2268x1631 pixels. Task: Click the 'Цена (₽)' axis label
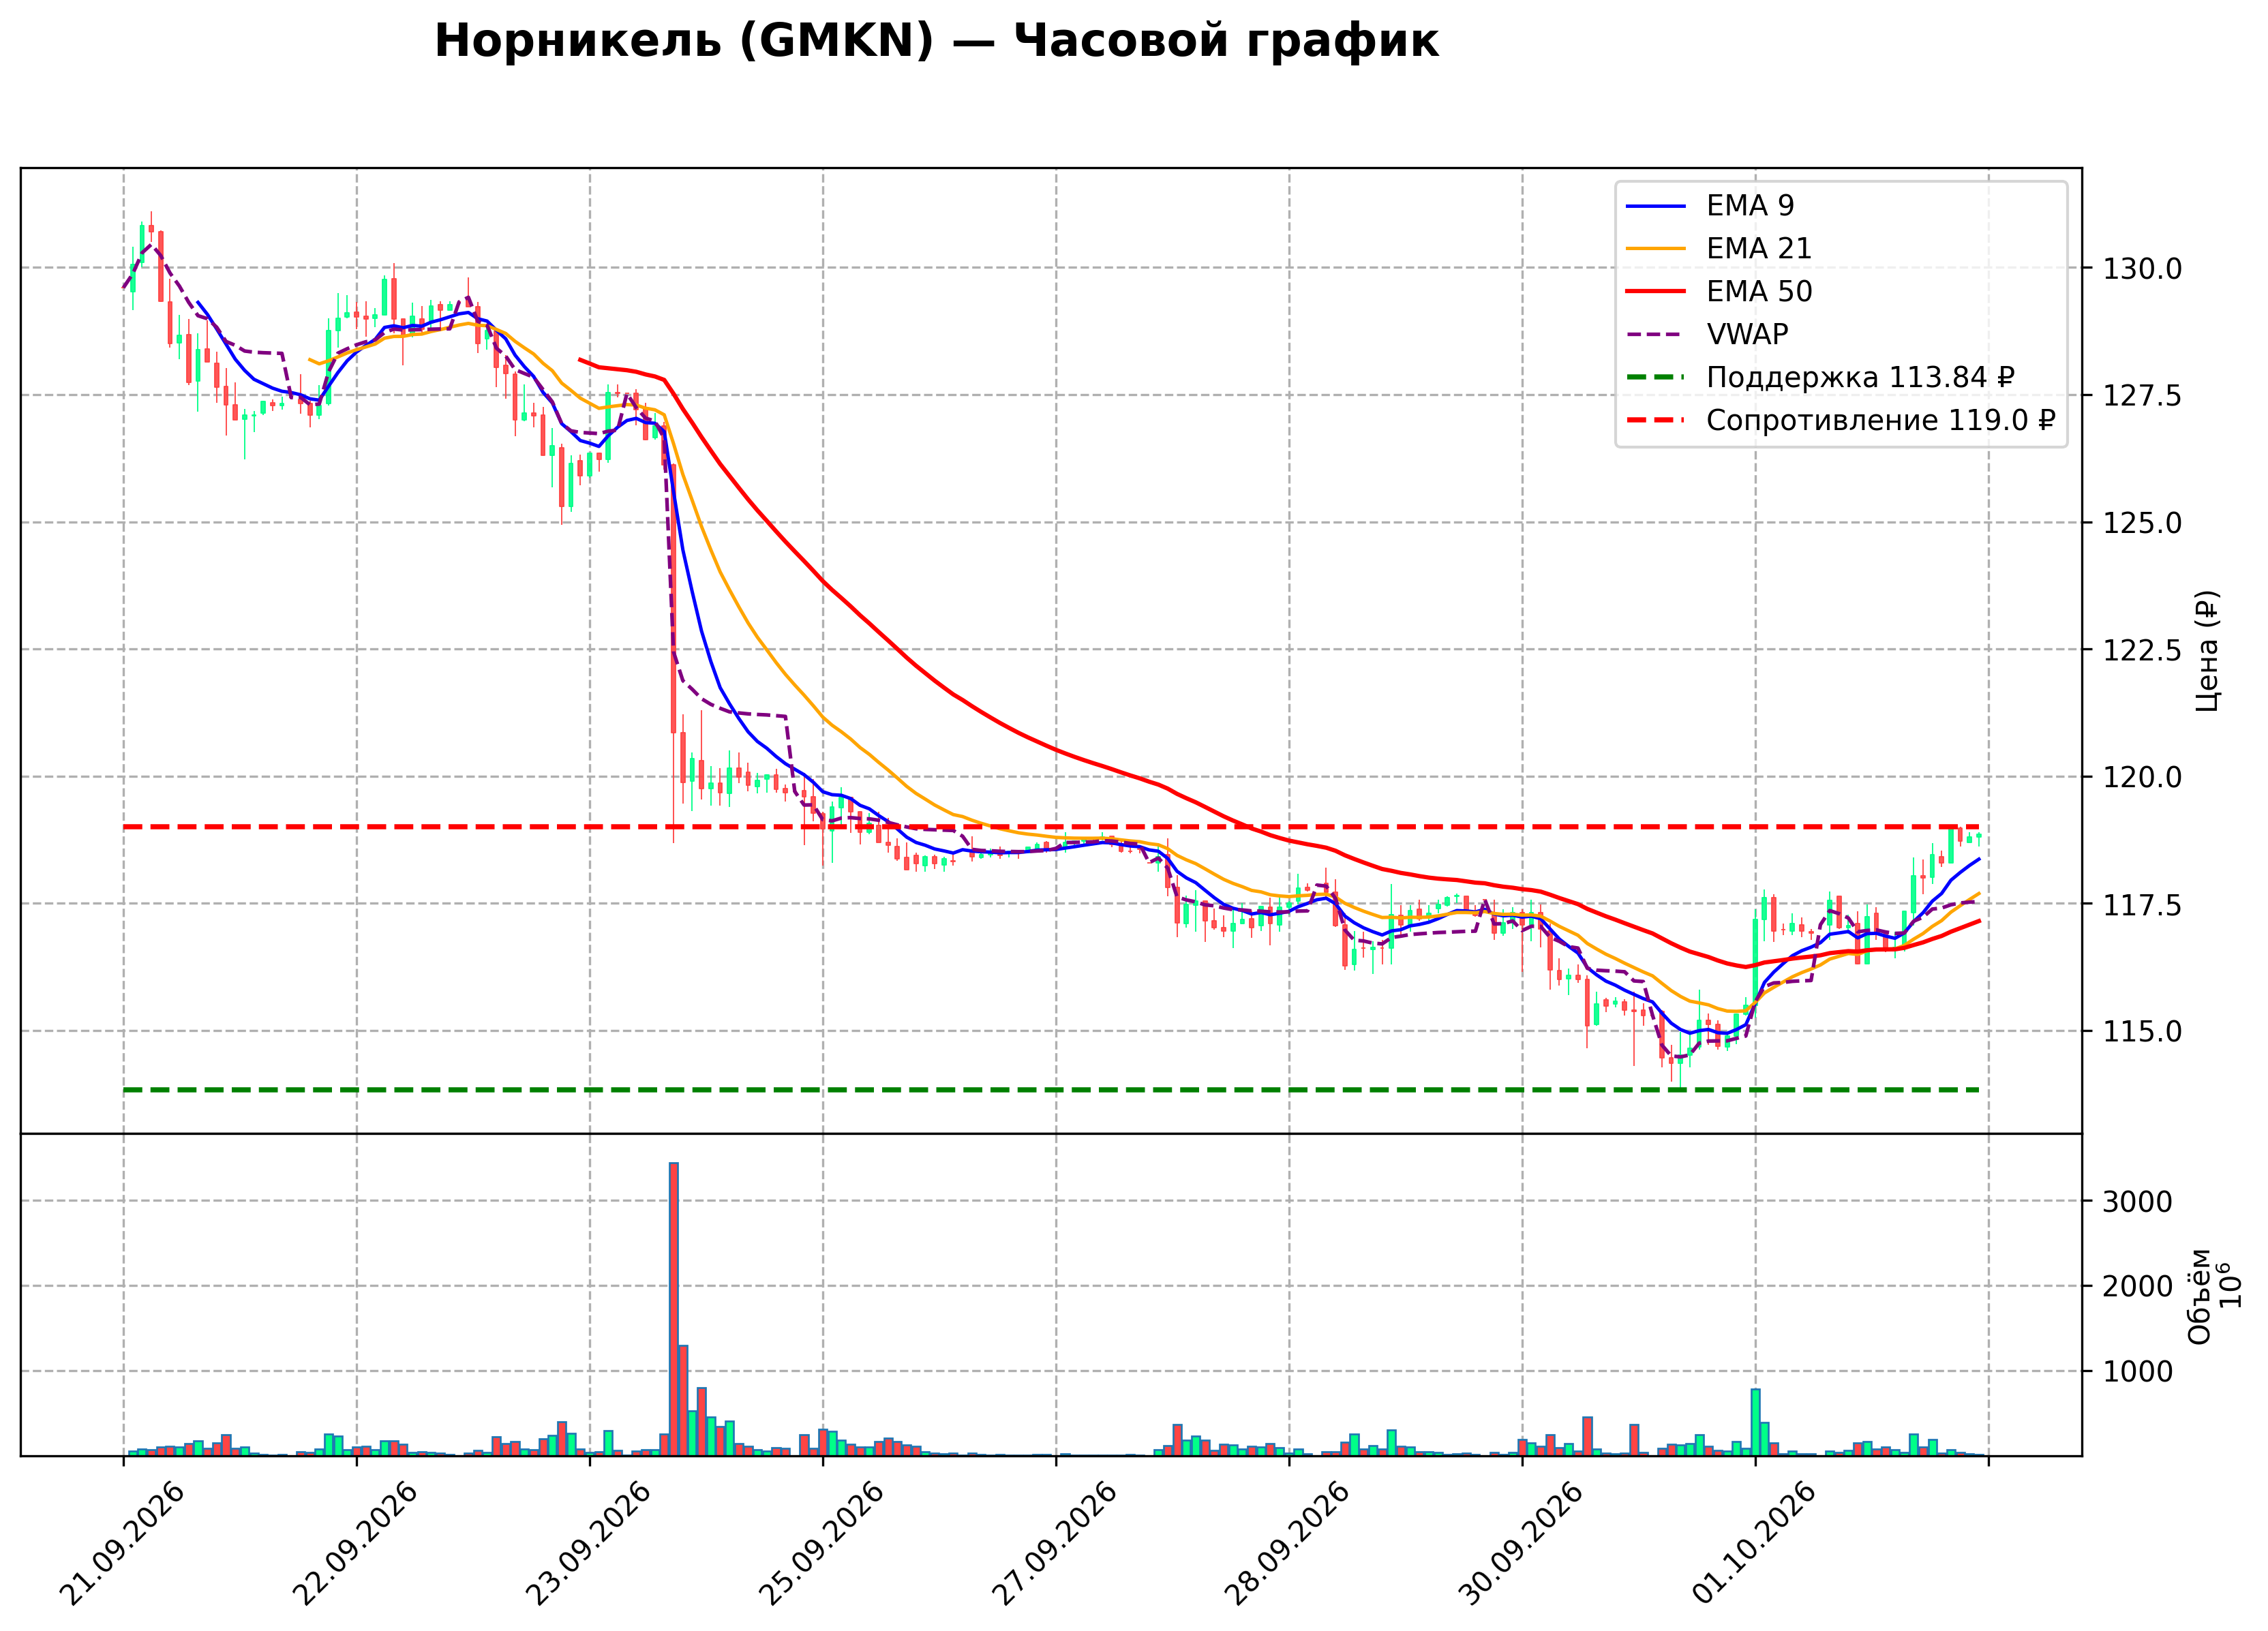click(2208, 651)
